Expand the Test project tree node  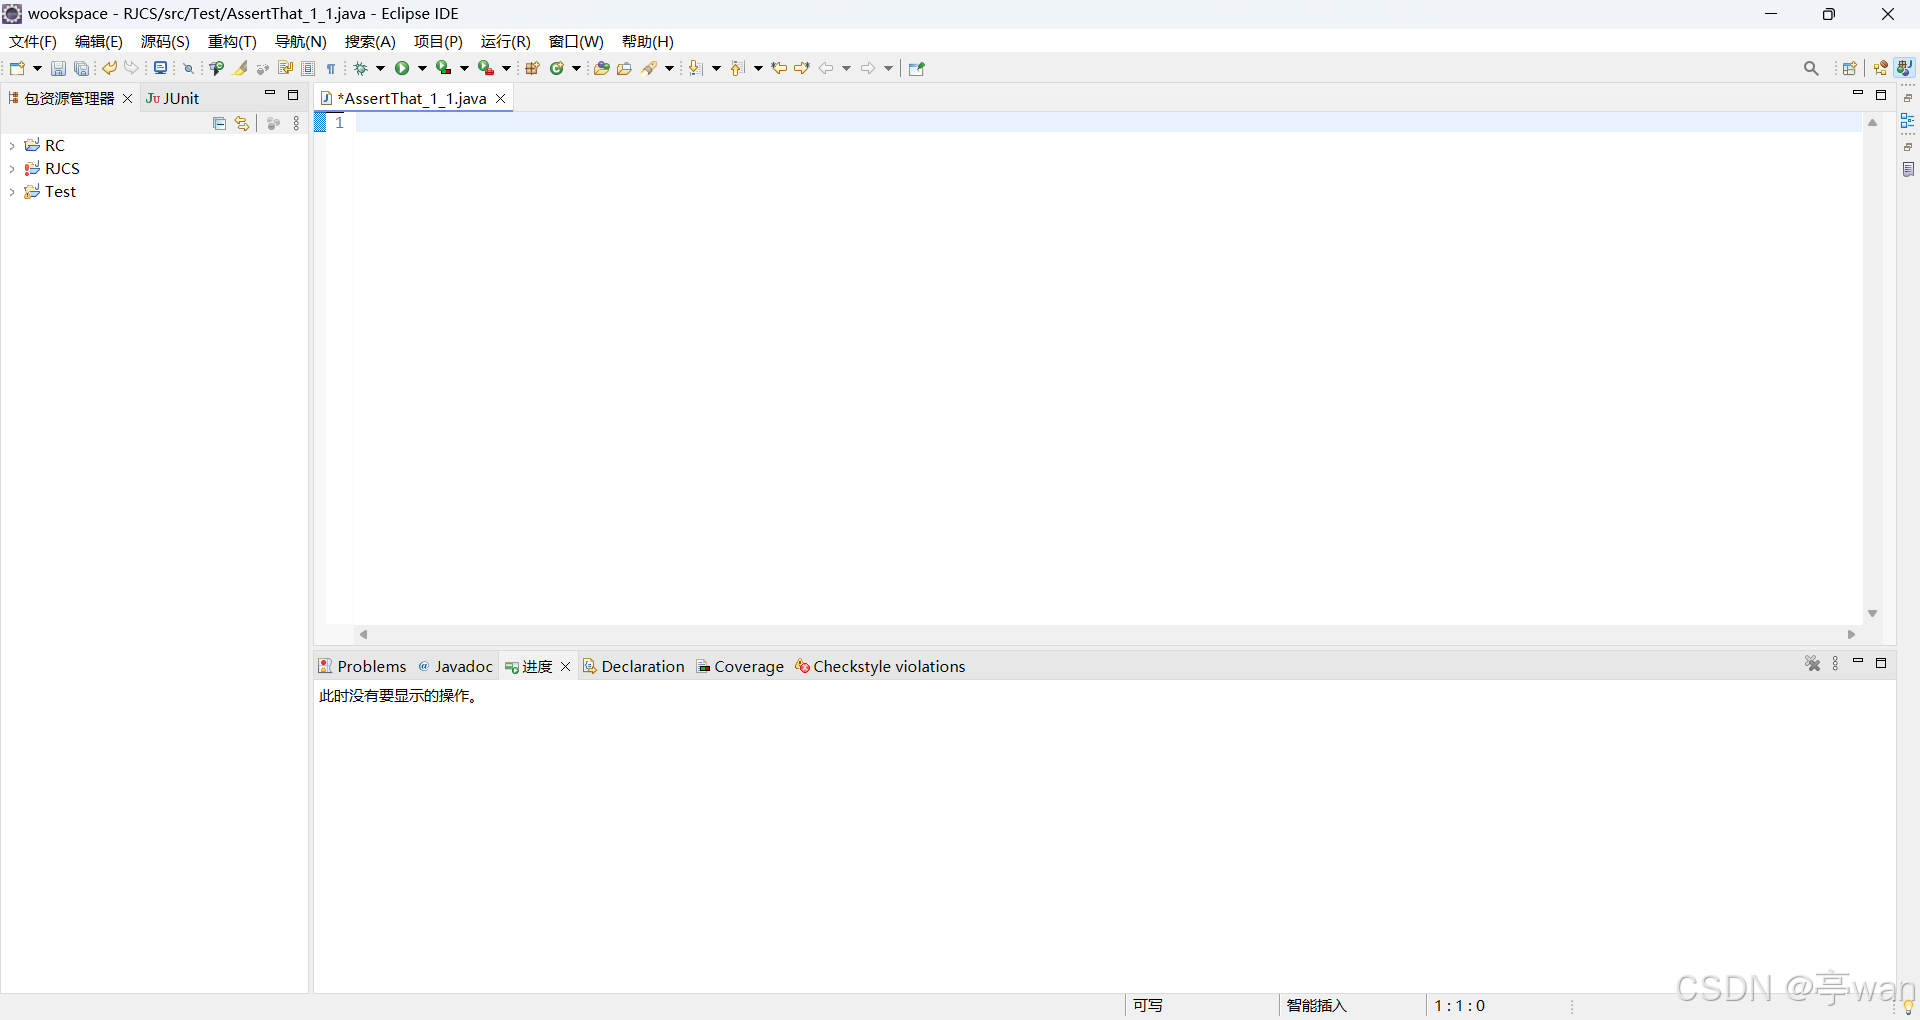[12, 192]
